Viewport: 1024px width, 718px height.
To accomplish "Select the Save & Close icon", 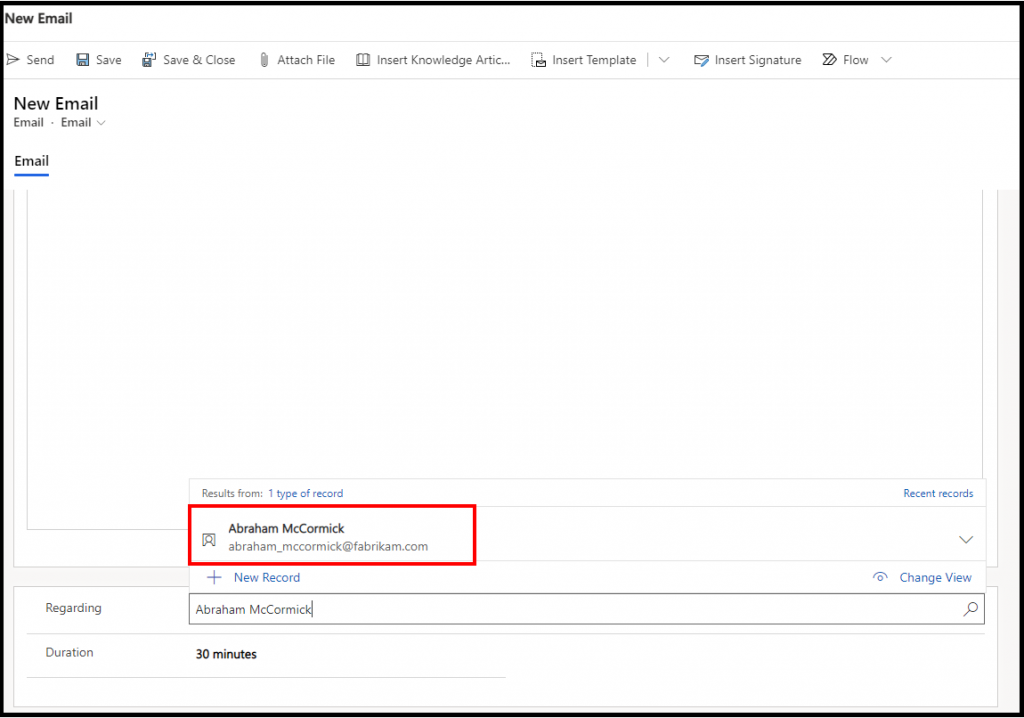I will [x=148, y=59].
